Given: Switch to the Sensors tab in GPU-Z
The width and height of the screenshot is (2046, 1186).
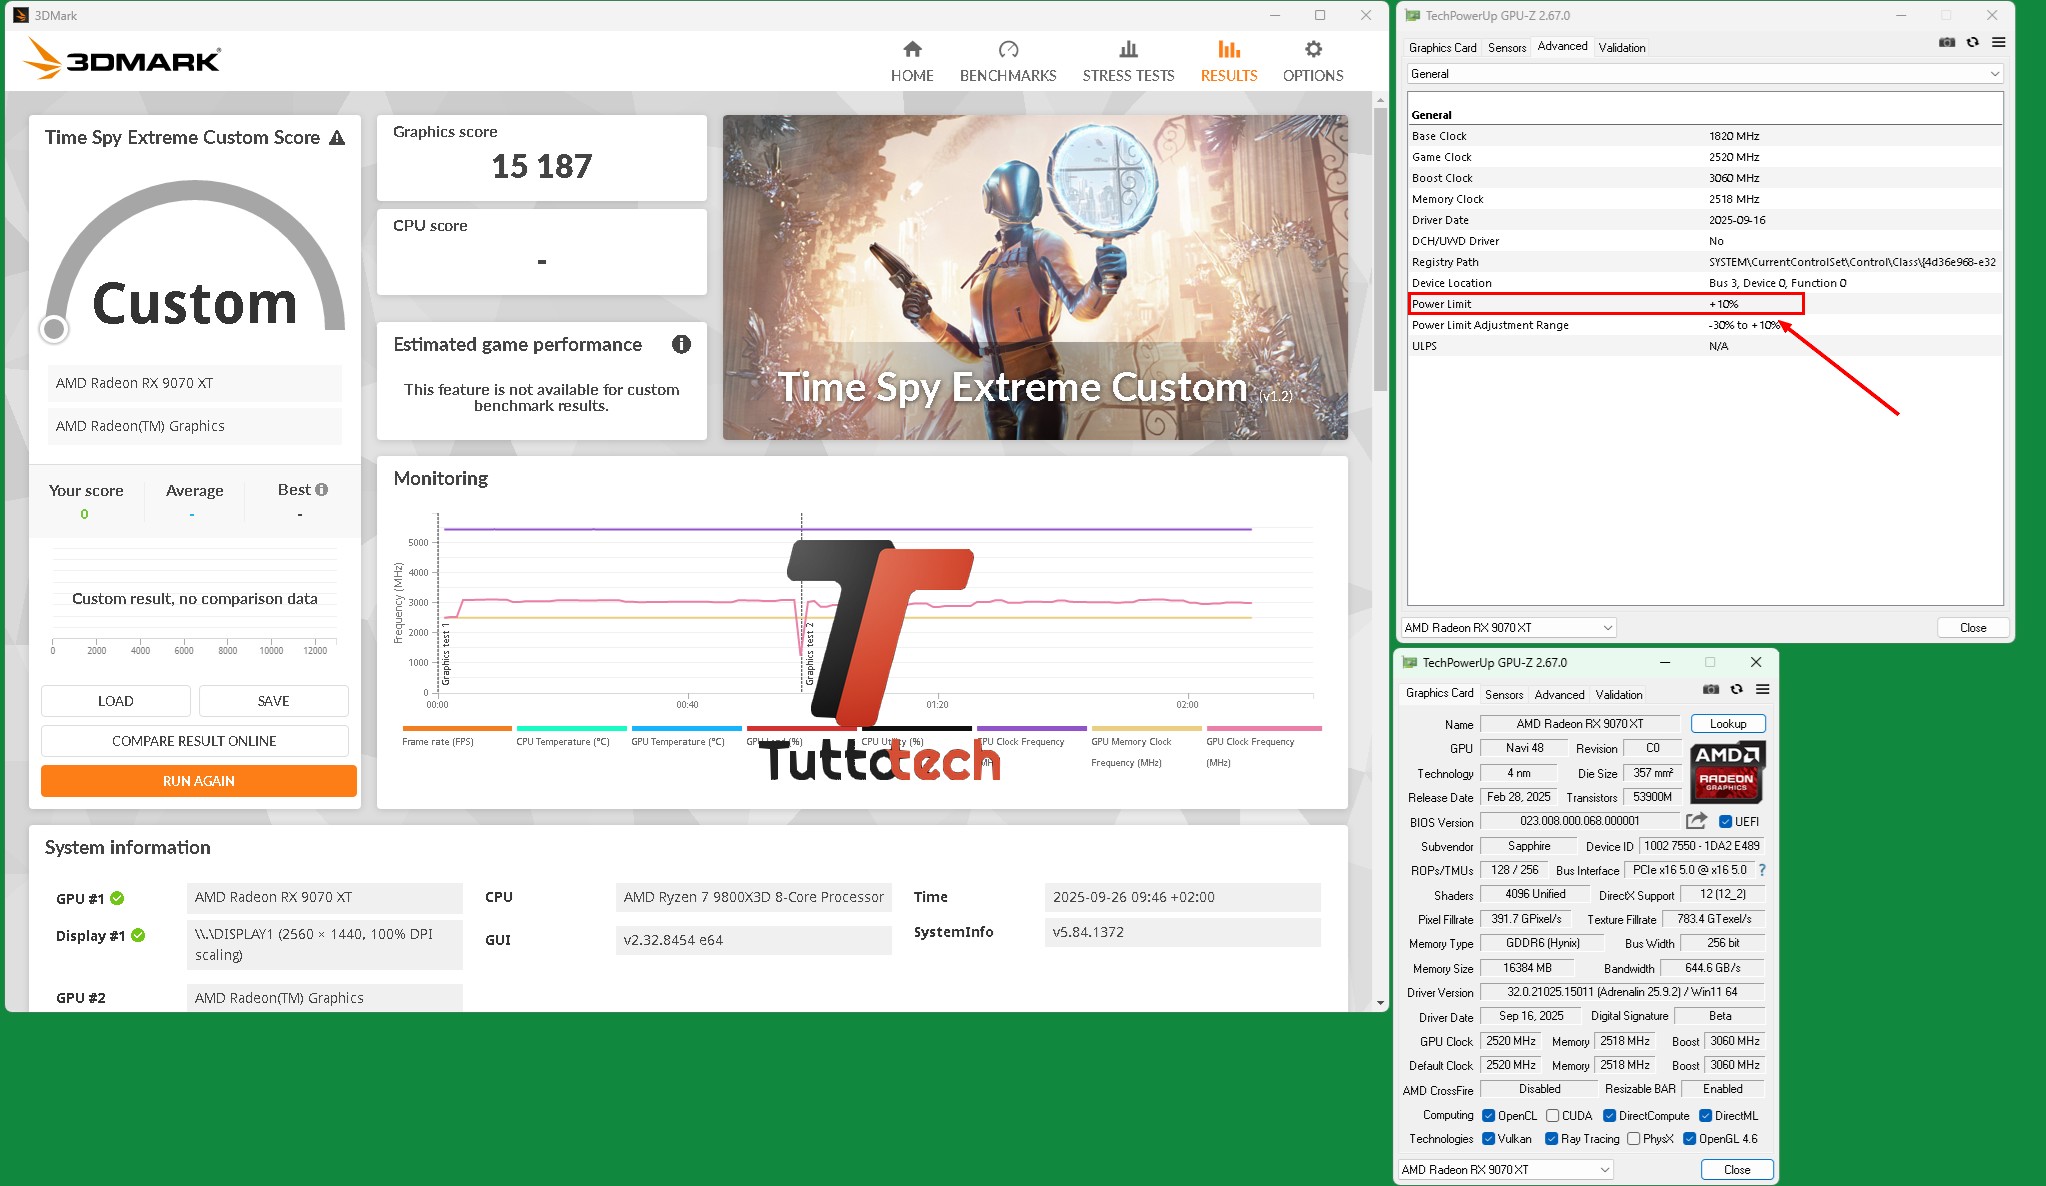Looking at the screenshot, I should pos(1507,47).
